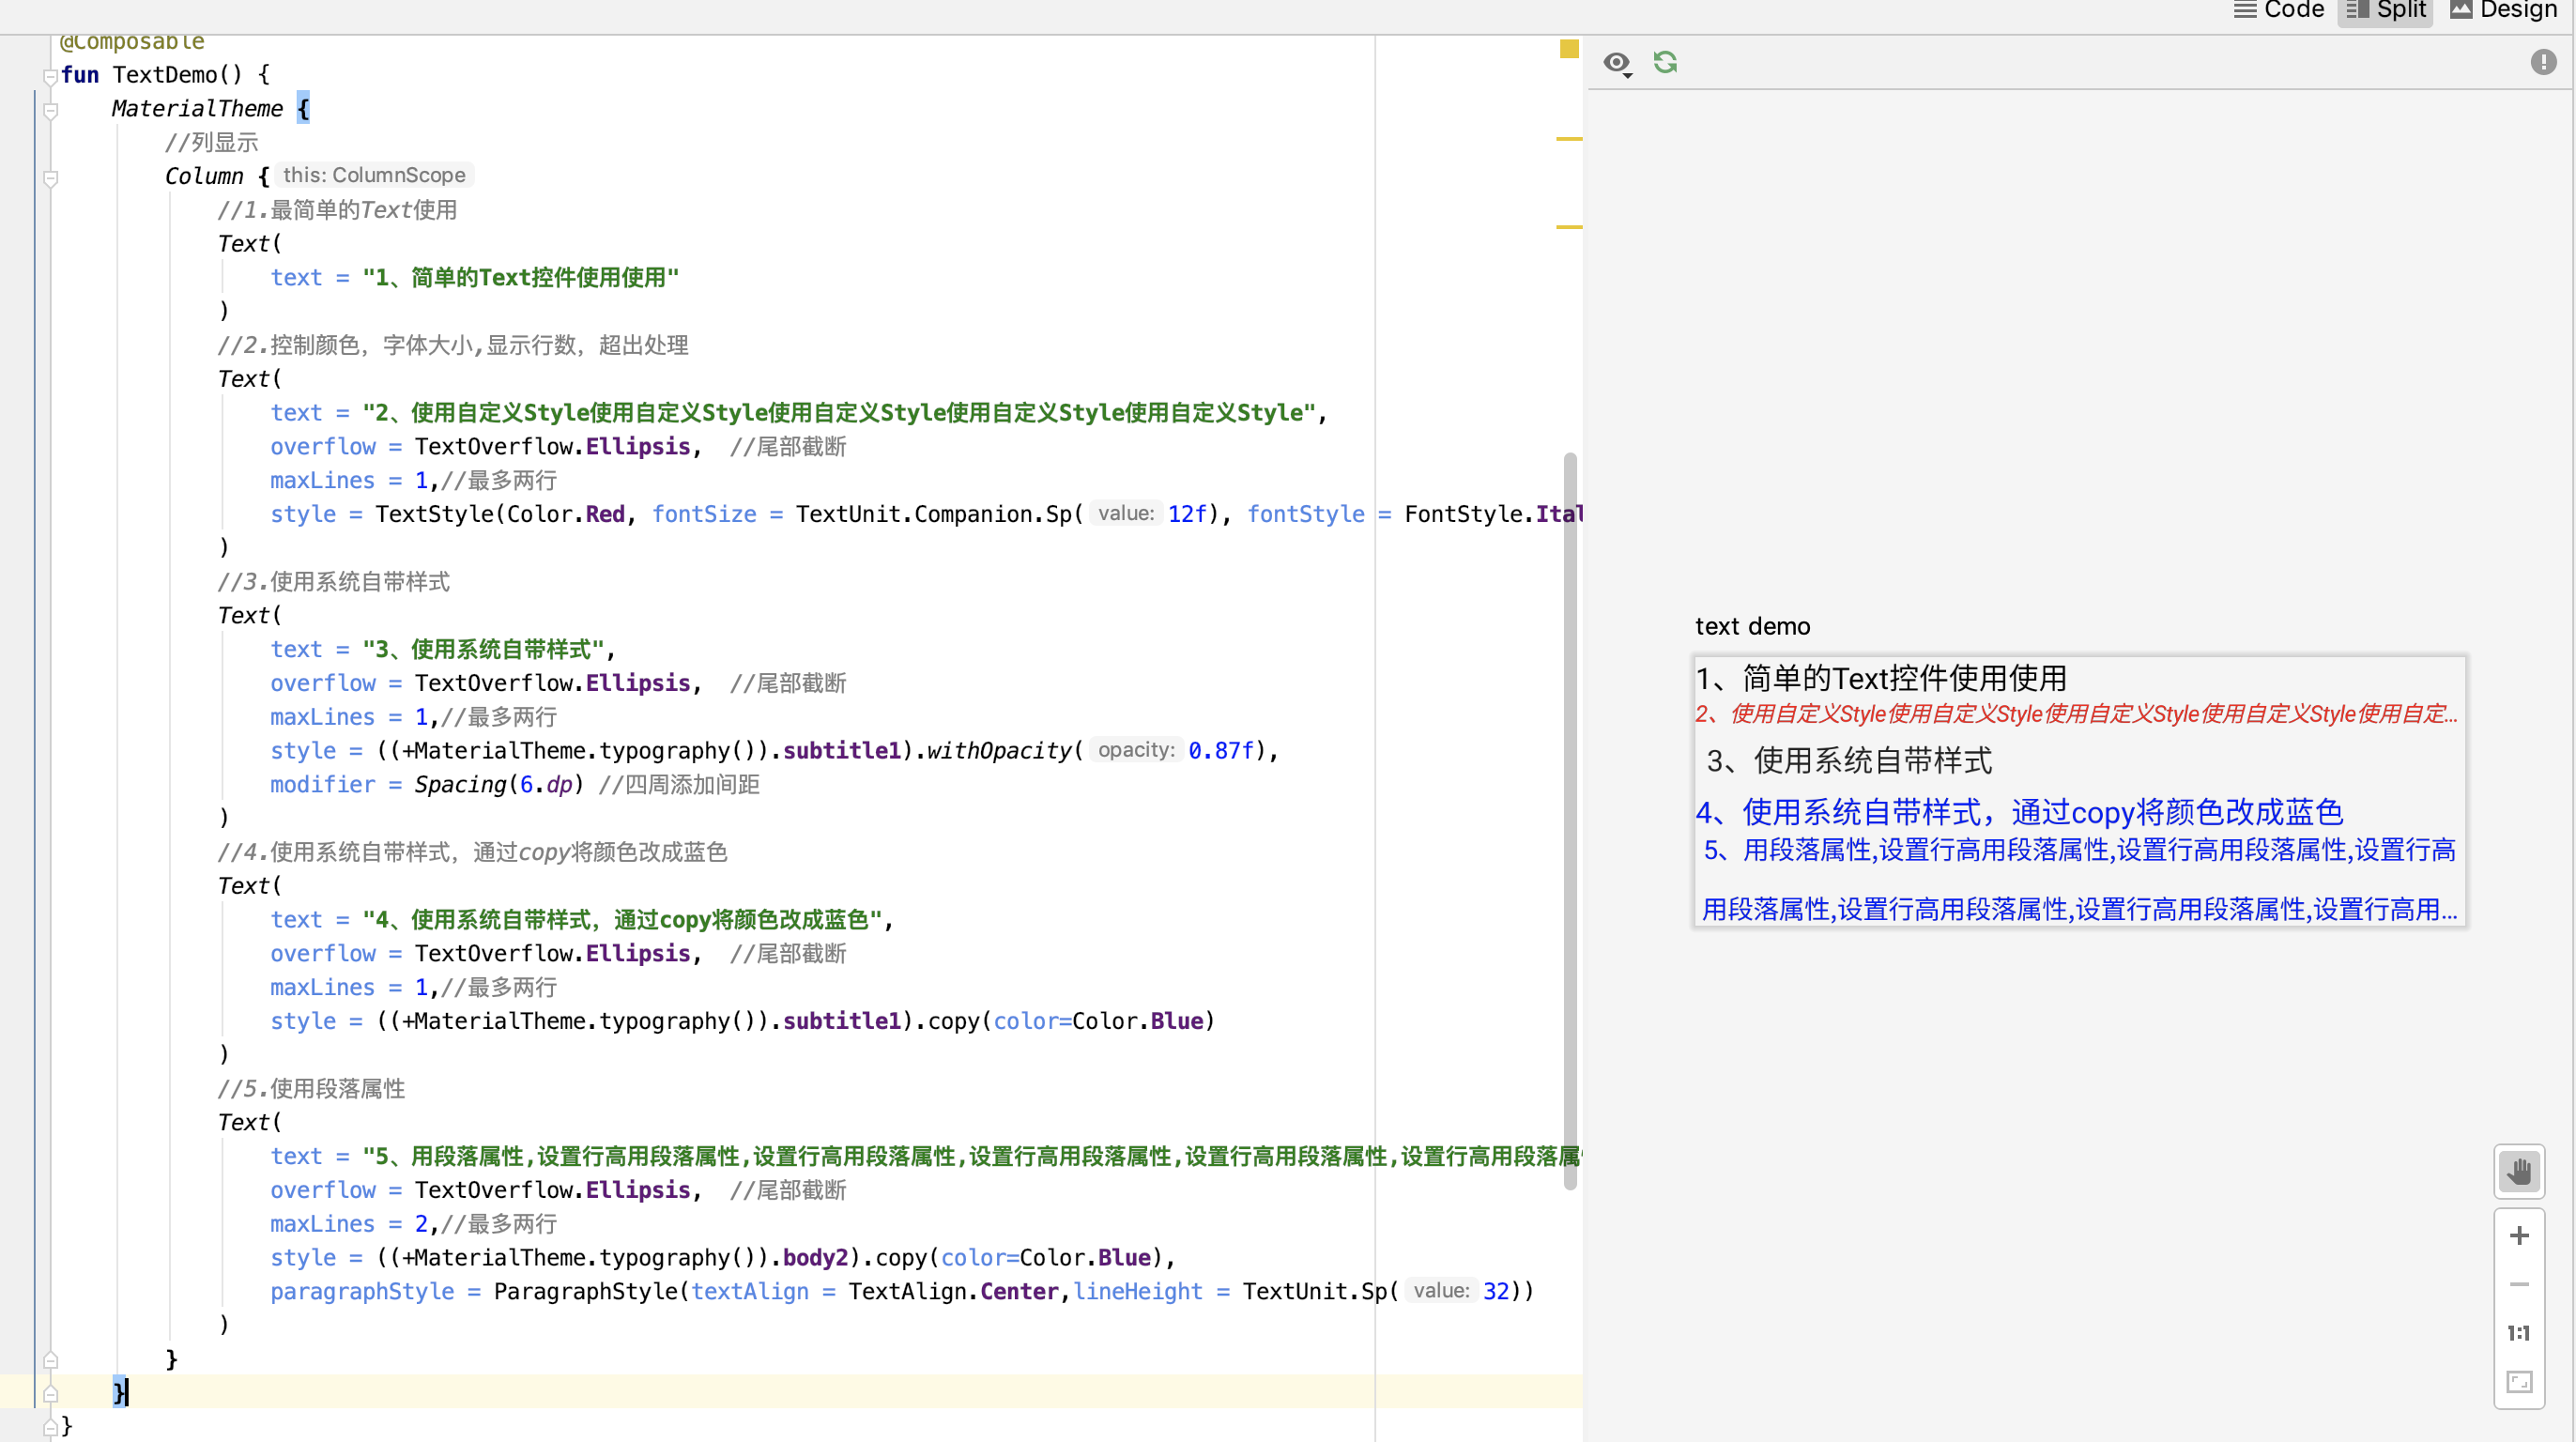This screenshot has height=1442, width=2576.
Task: Enable the pan hand tool
Action: pyautogui.click(x=2519, y=1171)
